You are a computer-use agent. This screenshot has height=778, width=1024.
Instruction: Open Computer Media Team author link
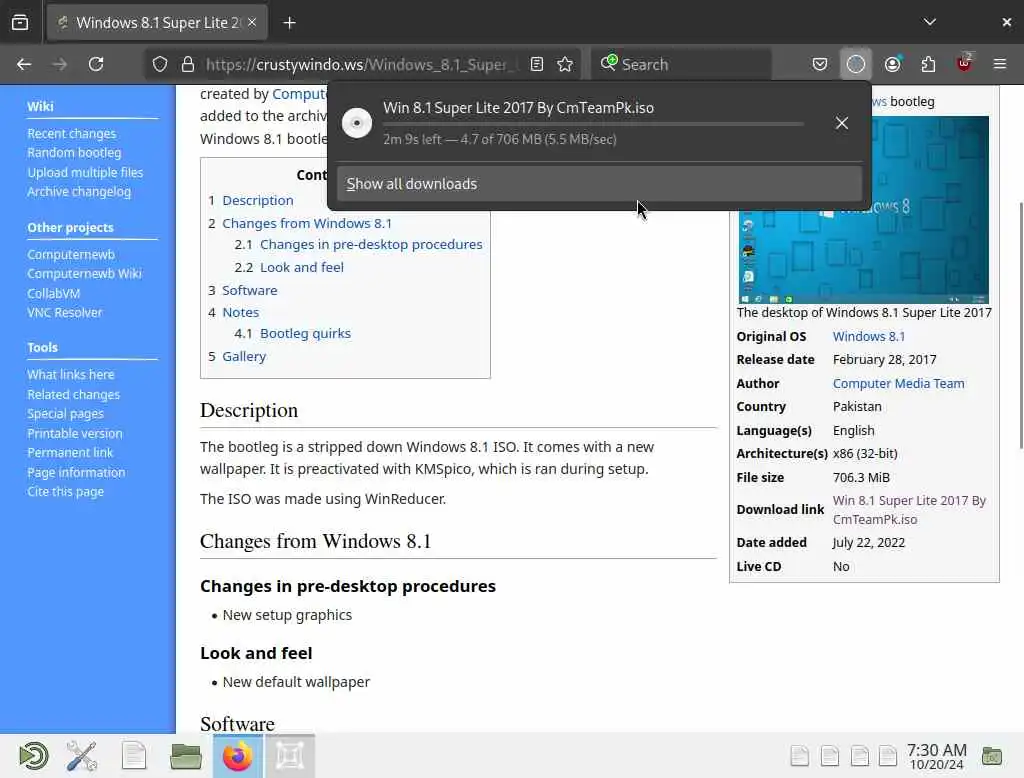click(x=898, y=383)
